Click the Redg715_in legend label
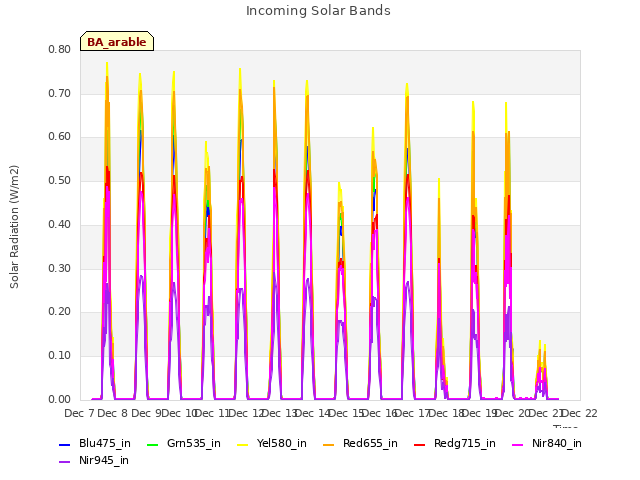The image size is (640, 480). coord(465,444)
